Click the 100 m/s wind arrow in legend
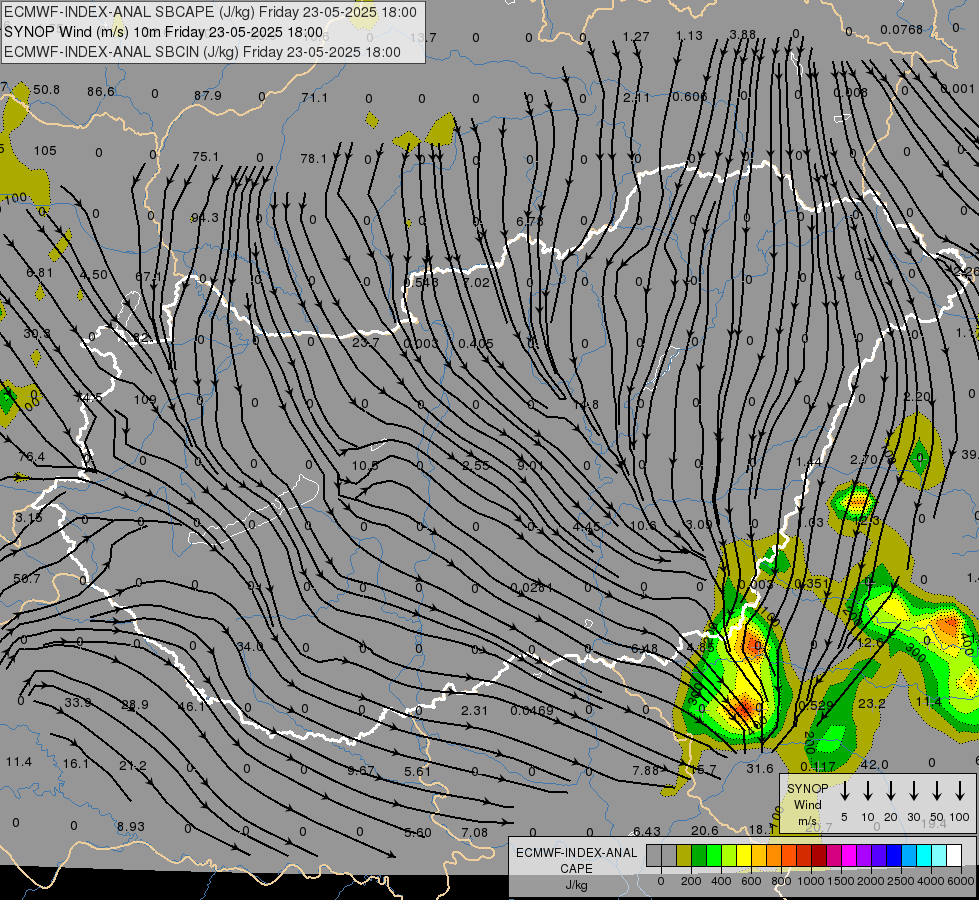Viewport: 979px width, 900px height. point(960,791)
